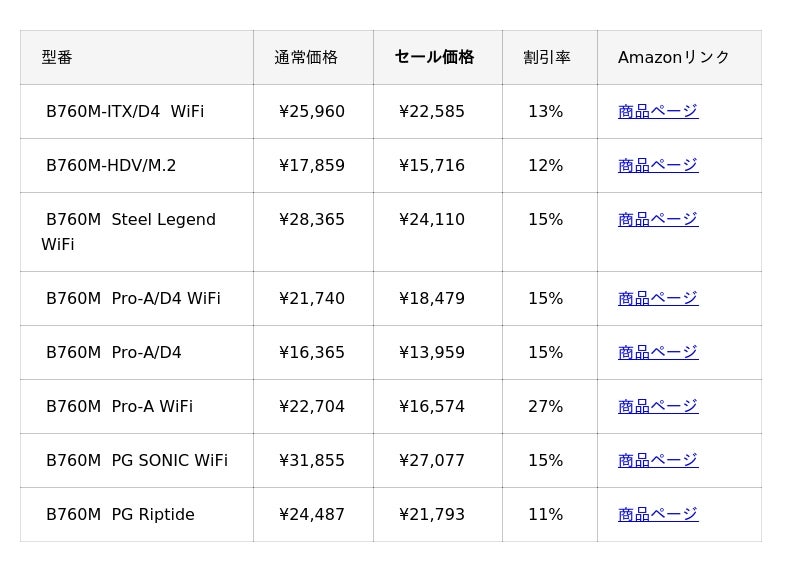Open 商品ページ link for B760M Pro-A/D4 WiFi
This screenshot has width=800, height=572.
[657, 298]
